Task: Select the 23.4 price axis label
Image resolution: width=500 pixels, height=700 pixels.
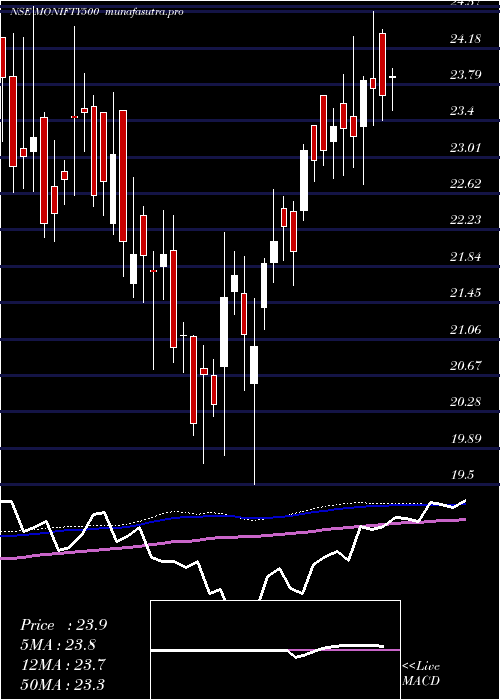Action: point(462,111)
